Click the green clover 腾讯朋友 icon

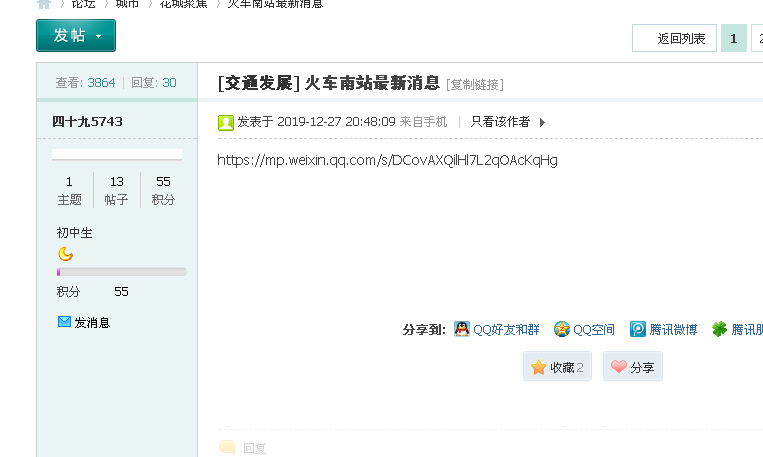[719, 329]
